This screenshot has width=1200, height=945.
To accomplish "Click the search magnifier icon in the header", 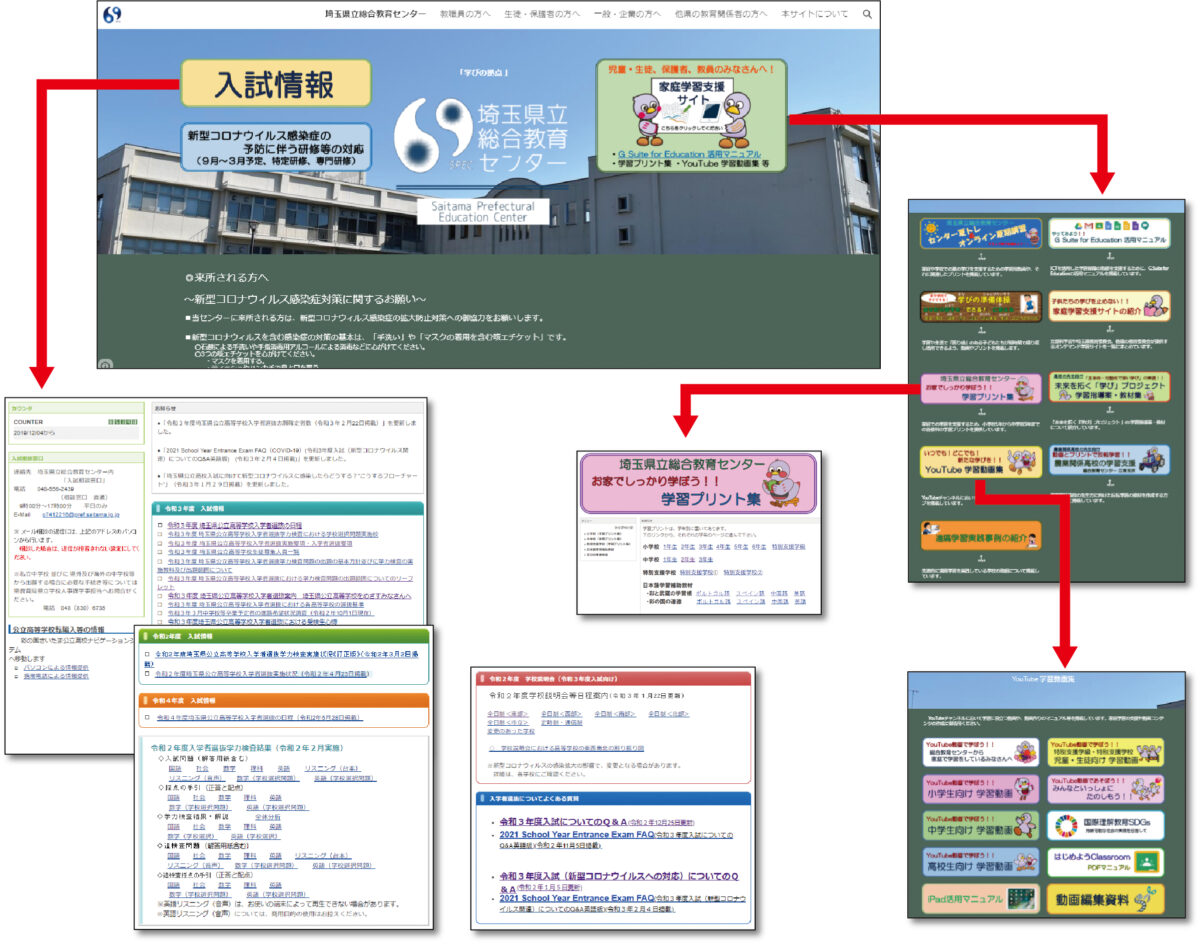I will point(867,14).
